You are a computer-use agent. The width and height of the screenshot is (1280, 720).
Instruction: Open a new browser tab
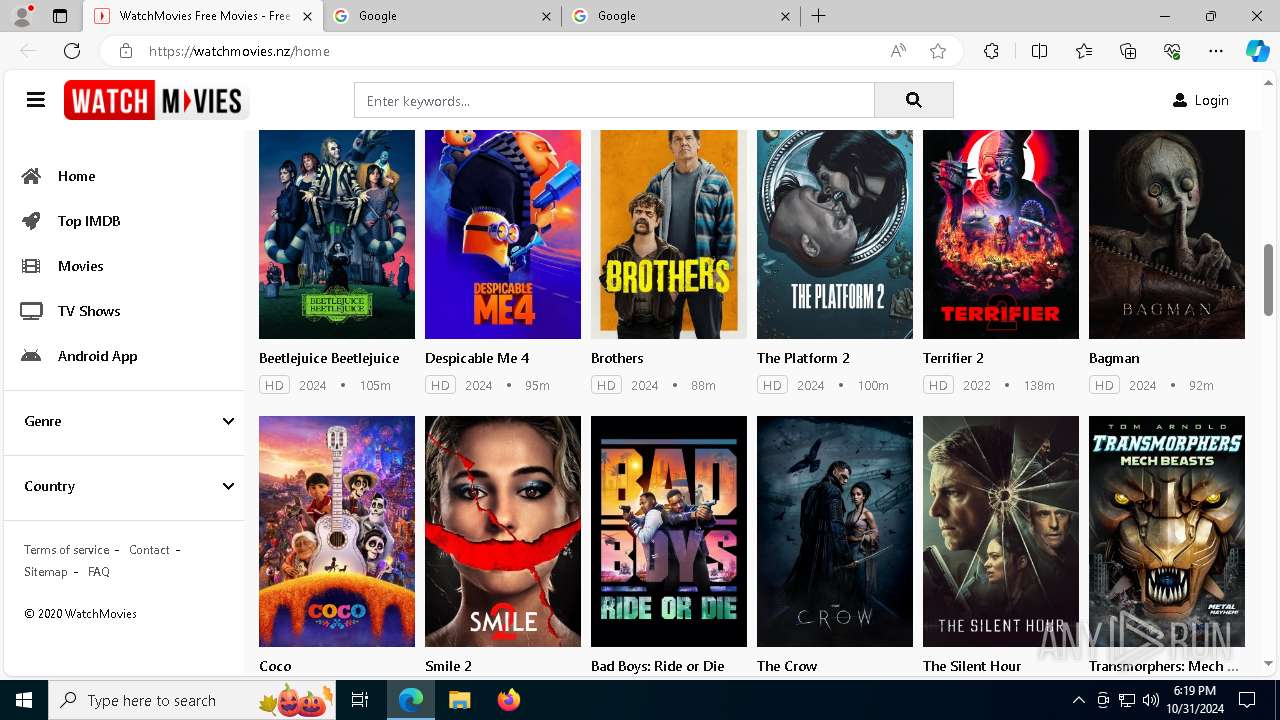coord(818,16)
